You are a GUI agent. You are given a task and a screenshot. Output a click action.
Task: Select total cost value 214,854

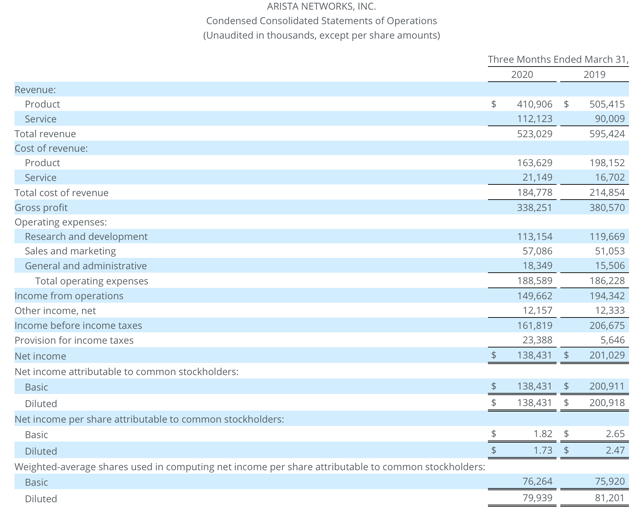point(607,192)
